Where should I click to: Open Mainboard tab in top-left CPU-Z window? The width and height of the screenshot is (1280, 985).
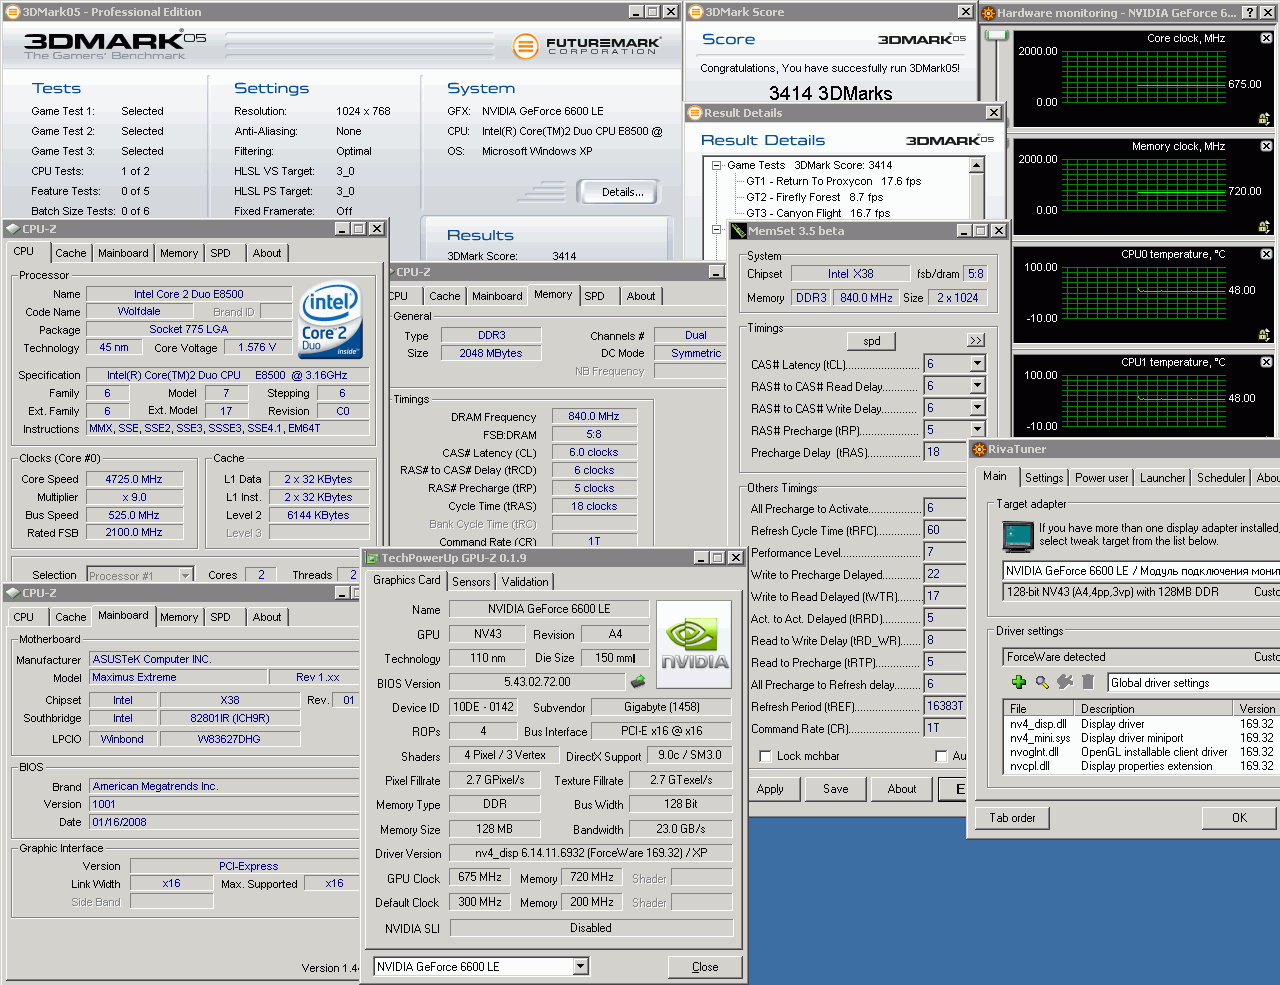point(123,254)
